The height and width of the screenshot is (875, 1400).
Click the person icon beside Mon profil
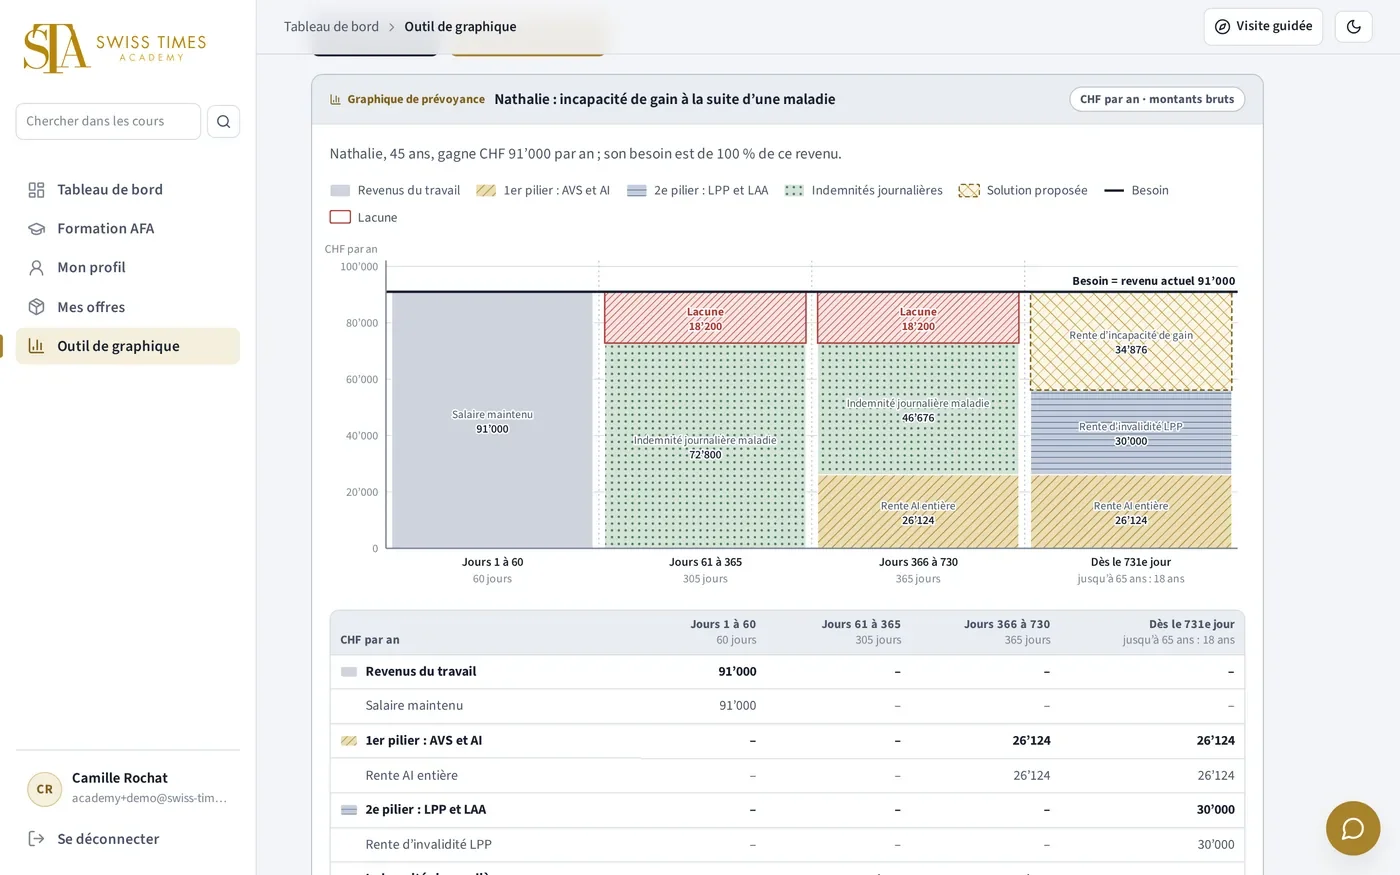click(x=37, y=268)
